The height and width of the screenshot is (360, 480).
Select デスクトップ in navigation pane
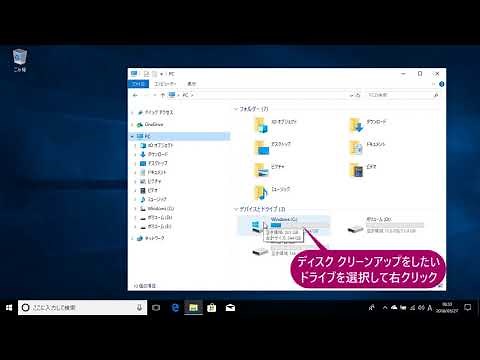coord(154,163)
